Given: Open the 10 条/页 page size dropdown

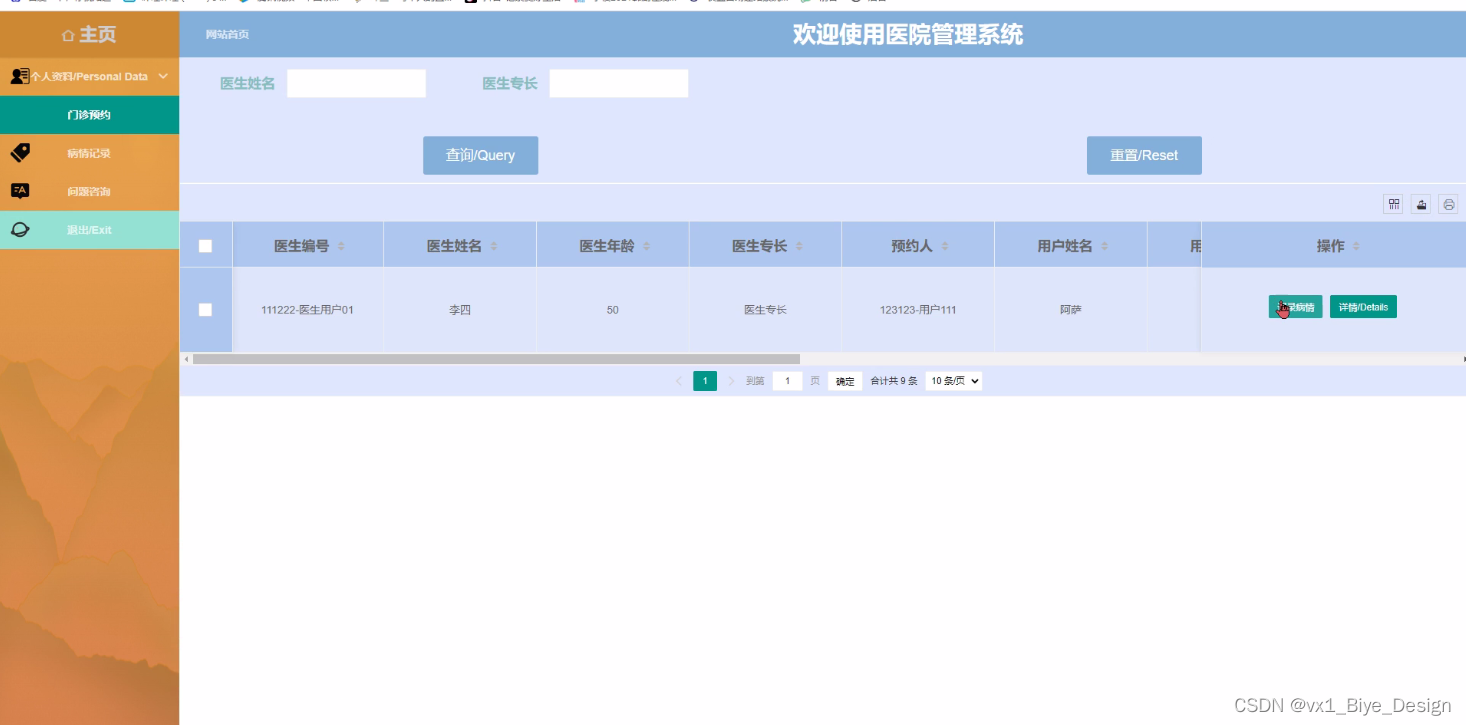Looking at the screenshot, I should pos(954,381).
